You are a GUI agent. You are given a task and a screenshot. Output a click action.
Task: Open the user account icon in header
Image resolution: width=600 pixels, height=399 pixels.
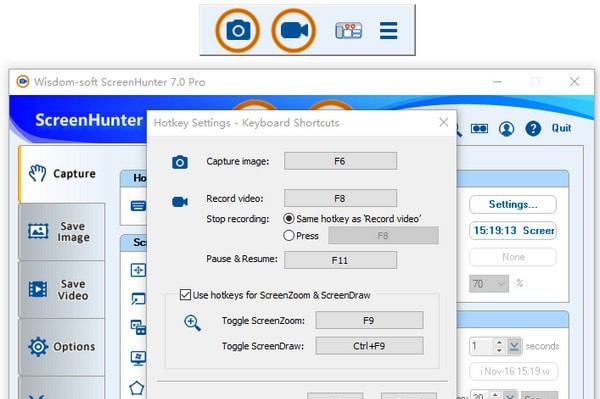(506, 129)
